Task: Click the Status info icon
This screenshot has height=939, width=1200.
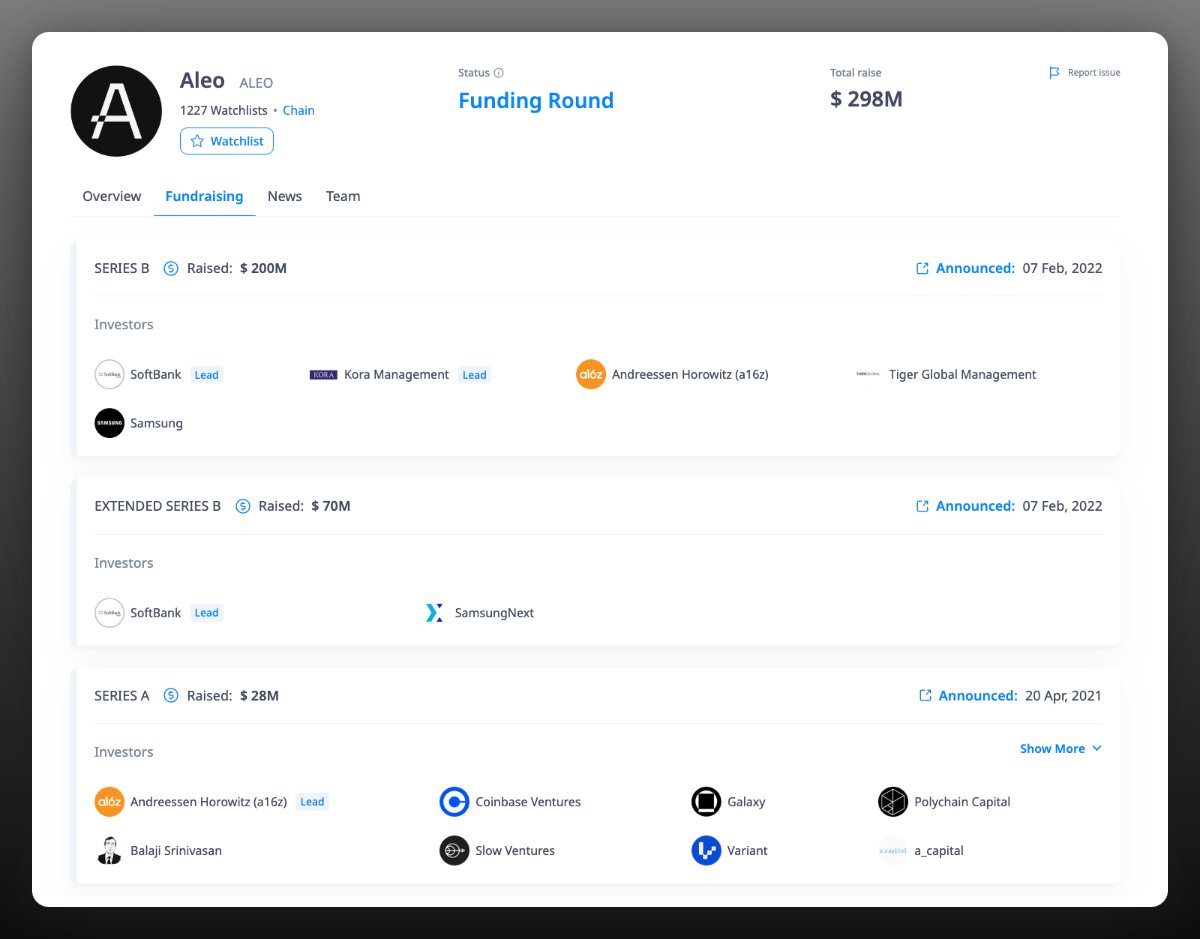Action: 499,73
